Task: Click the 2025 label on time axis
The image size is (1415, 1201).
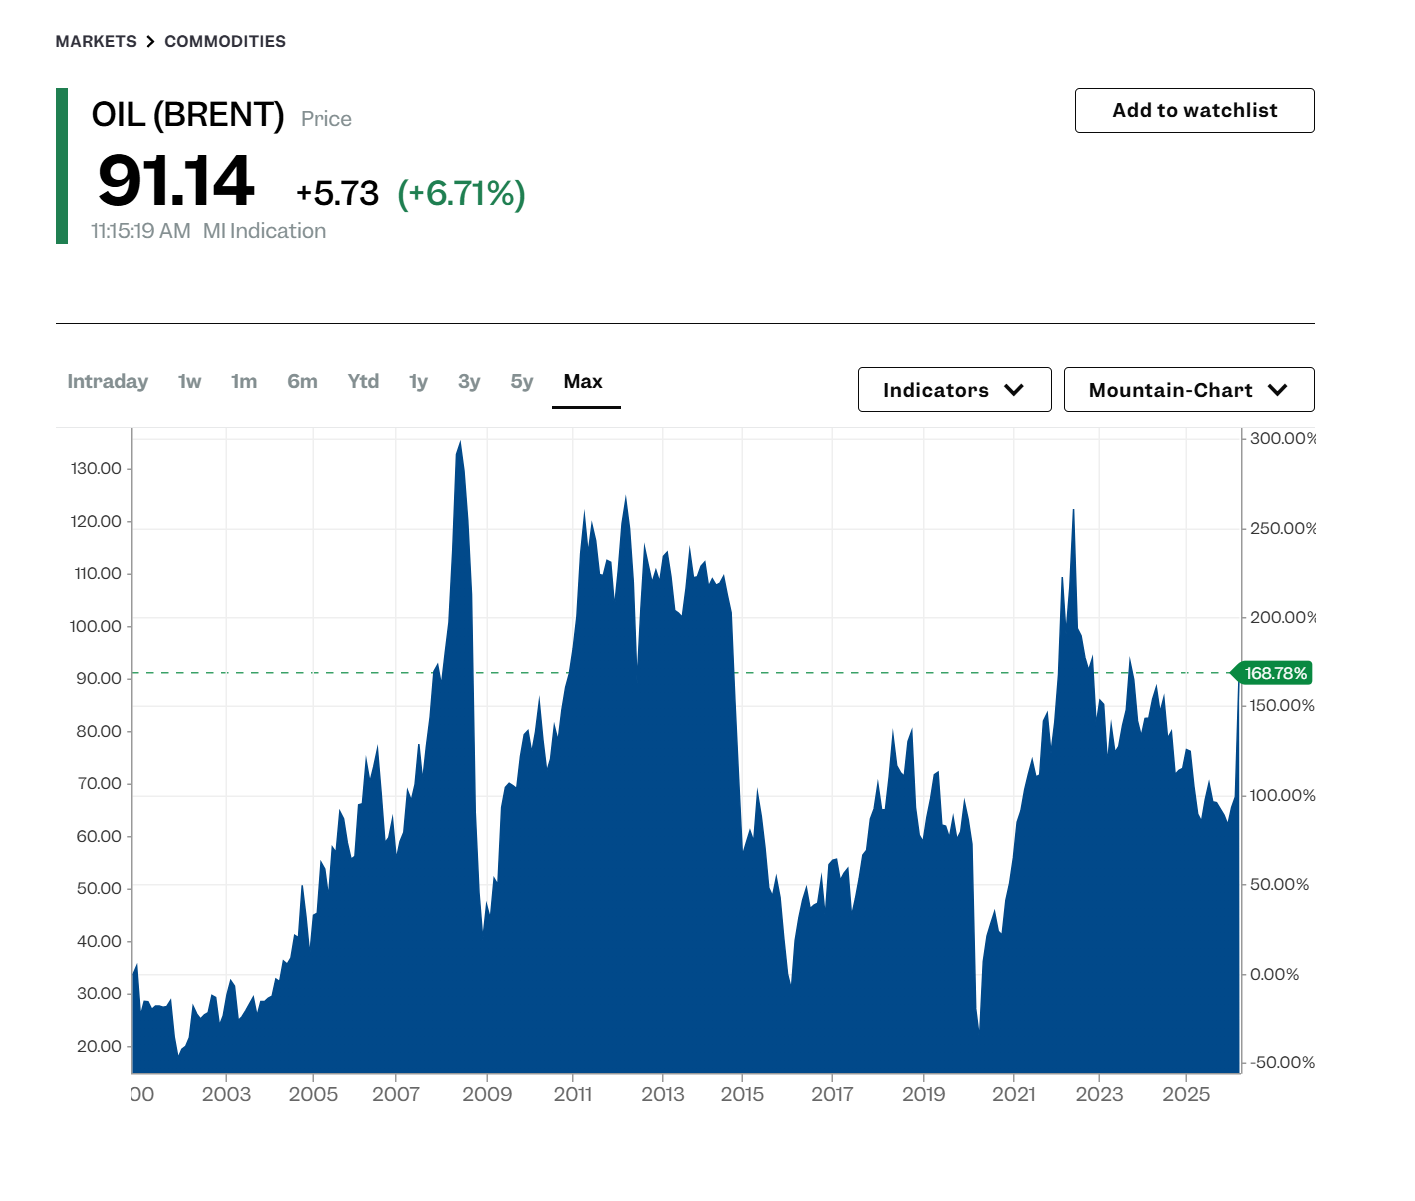Action: coord(1186,1094)
